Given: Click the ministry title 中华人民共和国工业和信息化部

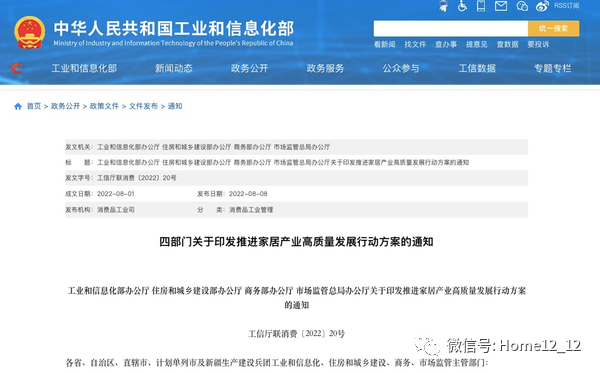Looking at the screenshot, I should point(174,28).
